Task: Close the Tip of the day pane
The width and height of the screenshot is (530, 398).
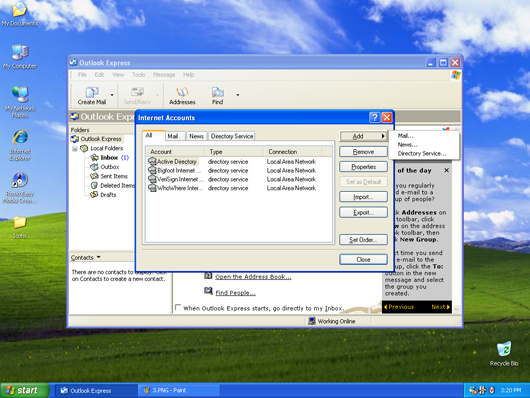Action: pyautogui.click(x=447, y=170)
